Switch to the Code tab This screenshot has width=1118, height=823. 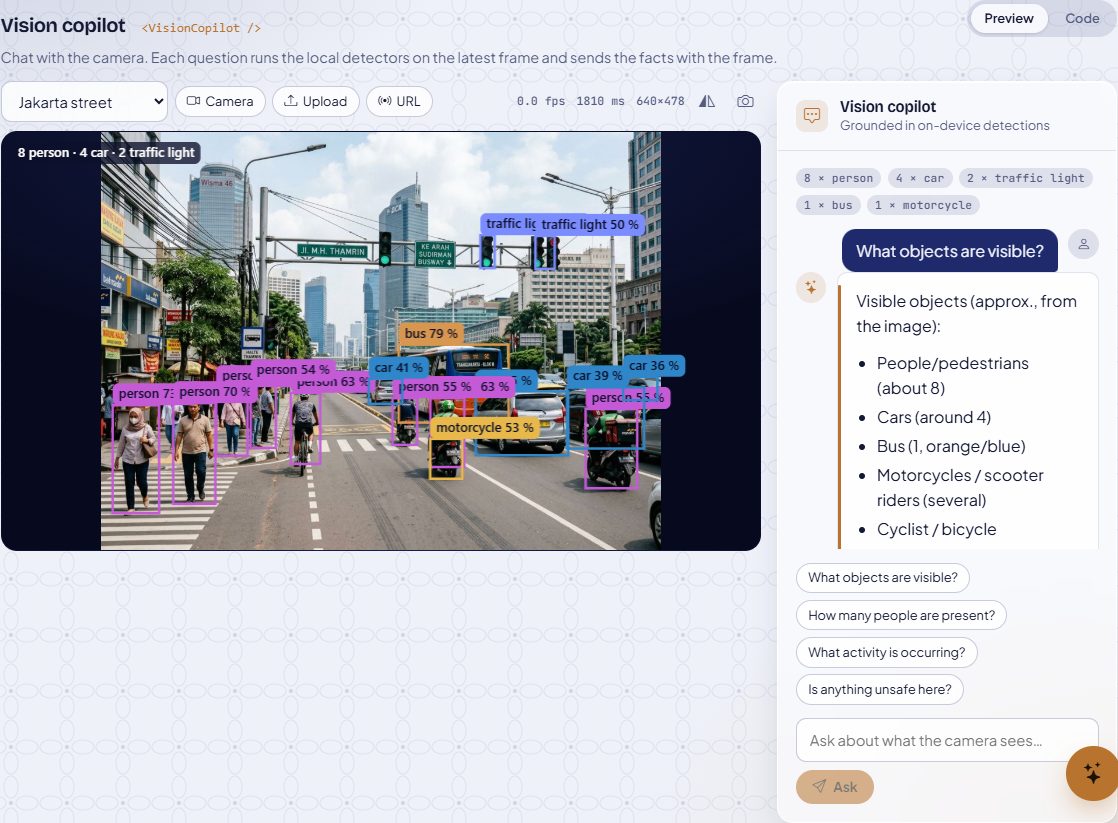pos(1082,19)
